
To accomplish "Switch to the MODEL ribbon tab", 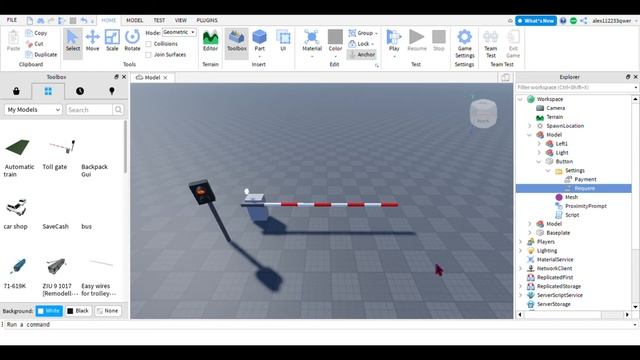I will (x=134, y=20).
